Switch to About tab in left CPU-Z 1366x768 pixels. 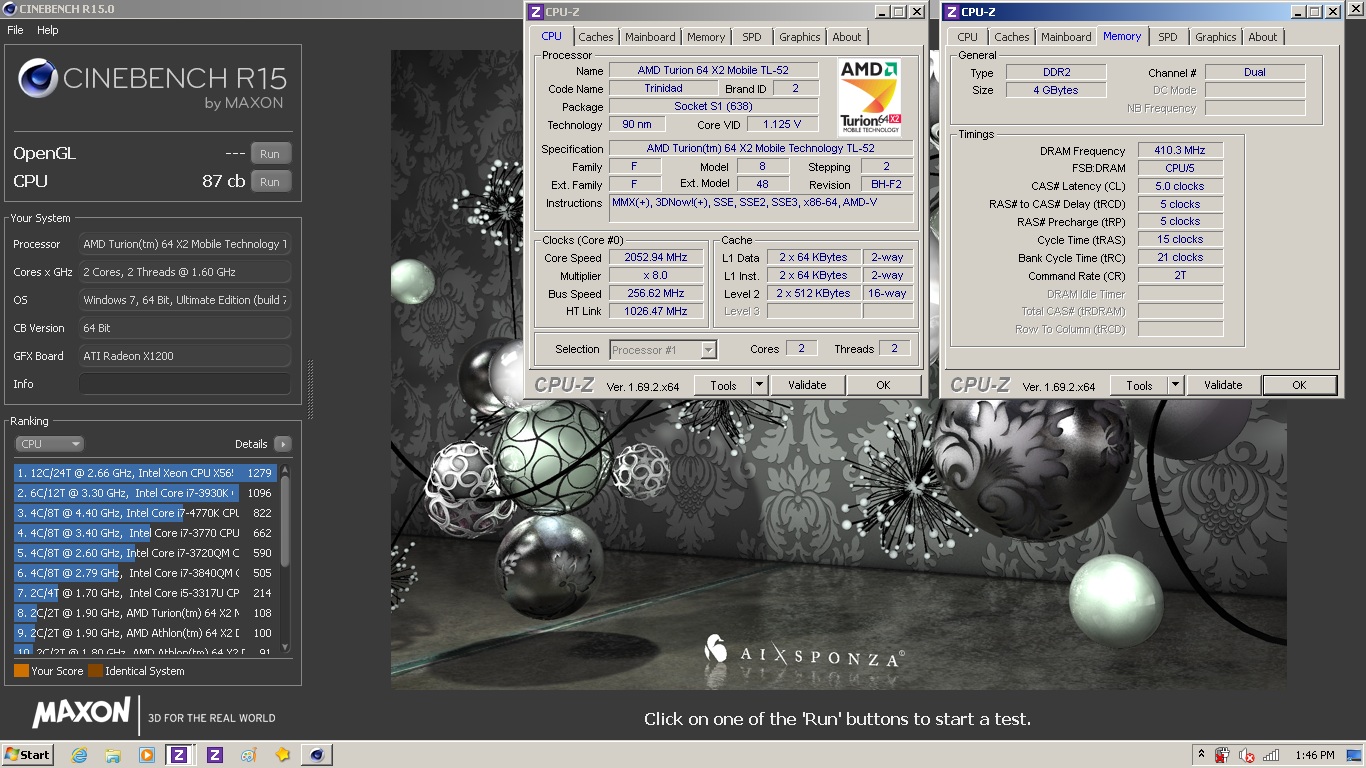[x=847, y=37]
